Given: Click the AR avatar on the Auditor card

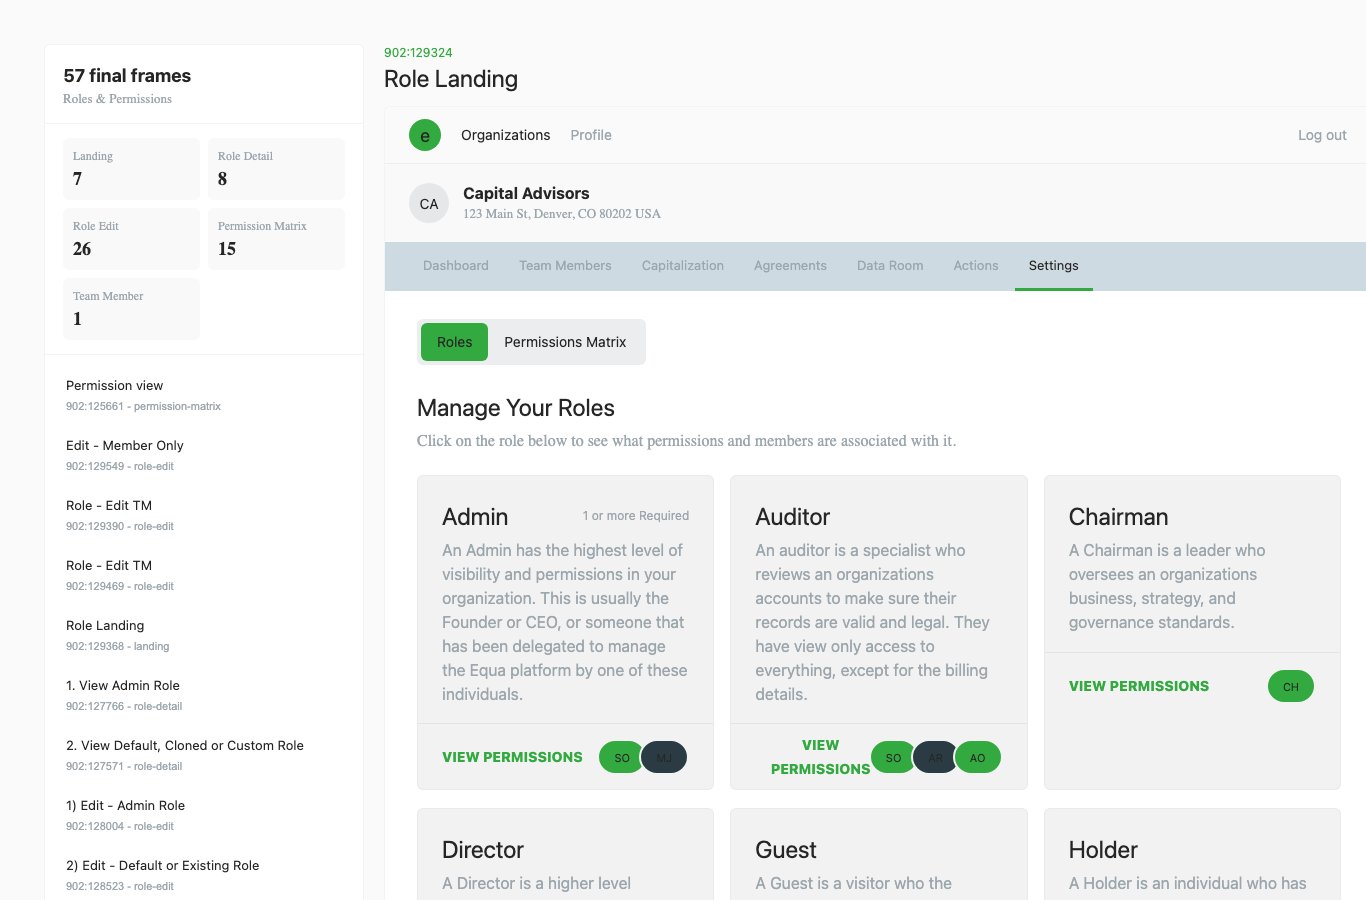Looking at the screenshot, I should pyautogui.click(x=936, y=758).
